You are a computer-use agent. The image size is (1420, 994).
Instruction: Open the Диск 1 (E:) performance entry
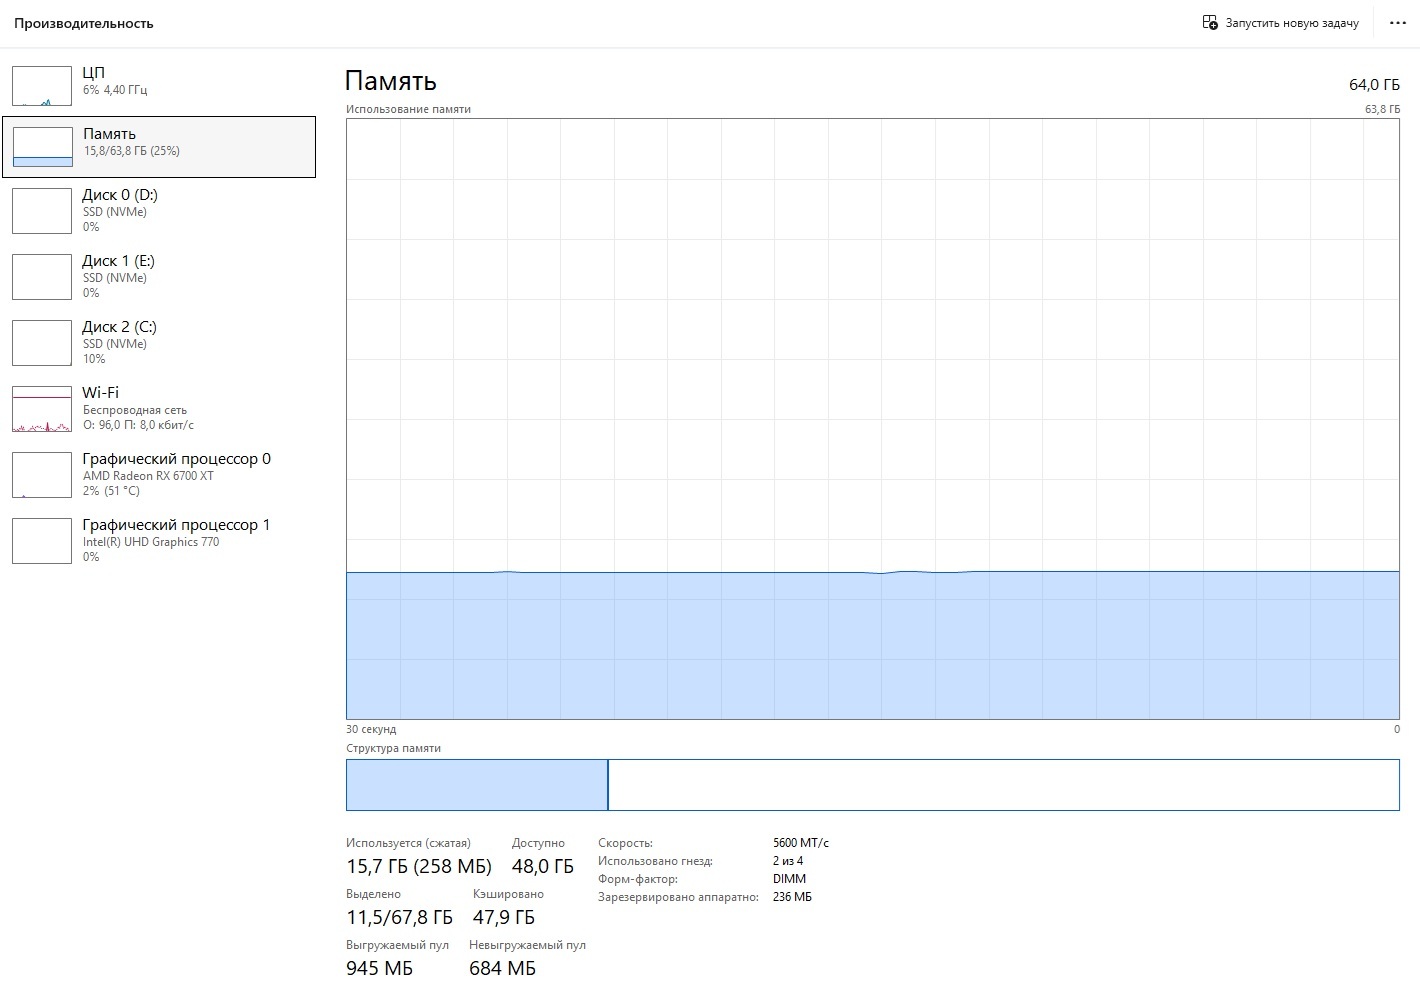click(x=159, y=276)
